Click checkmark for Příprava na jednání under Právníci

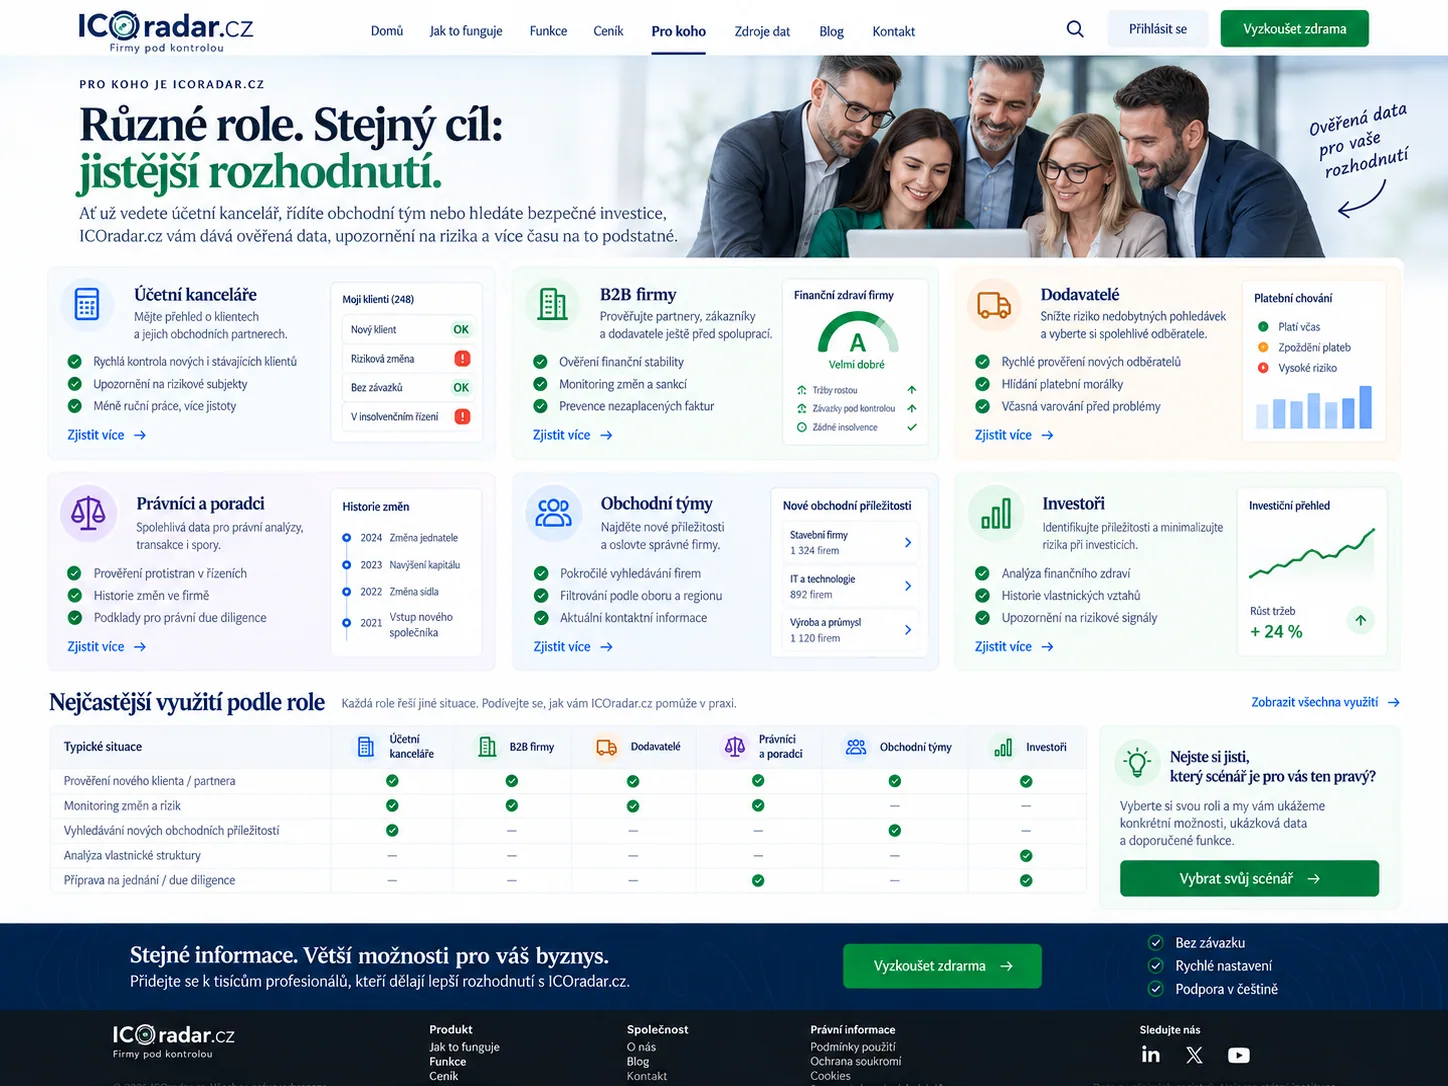(x=758, y=881)
